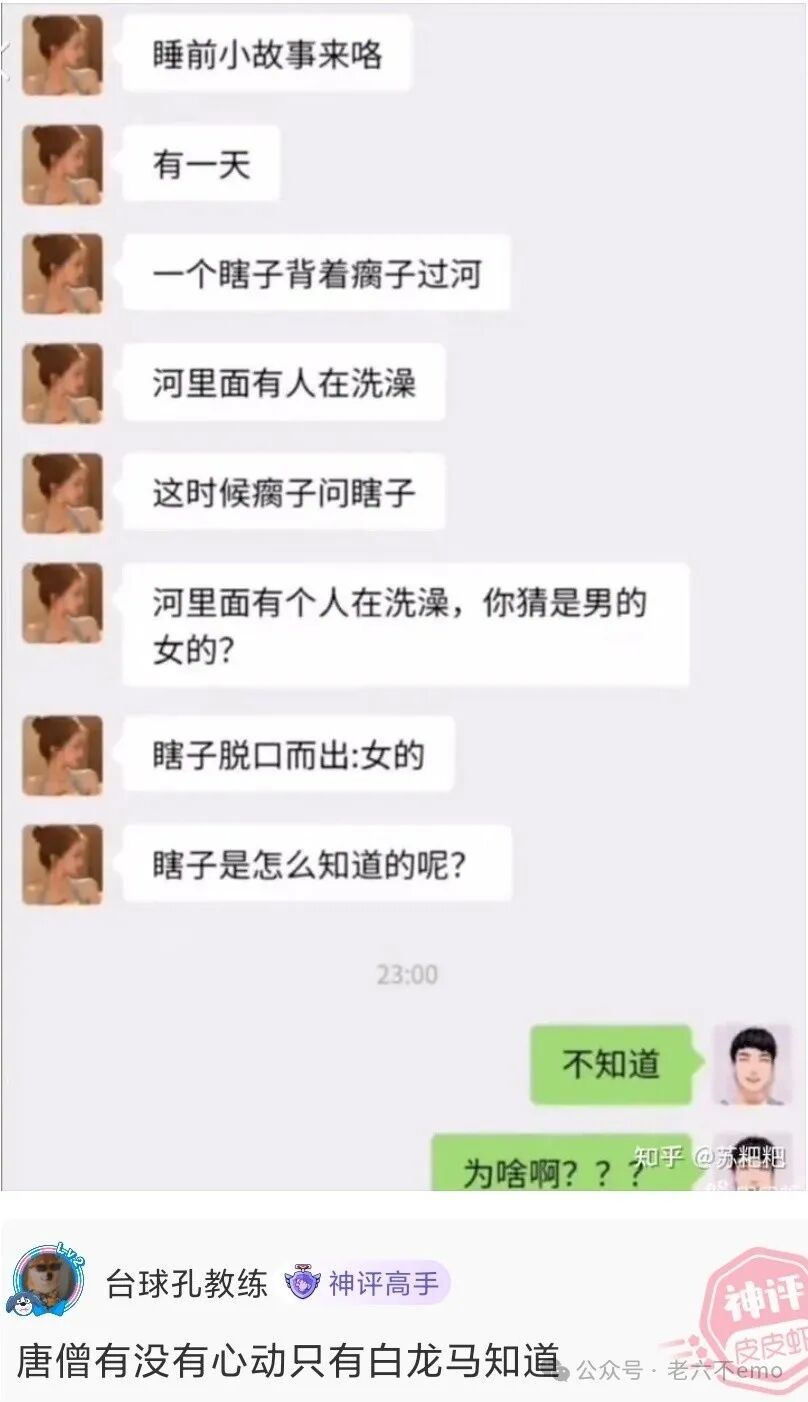Select the 你猜是男的女的 message bubble

[406, 625]
